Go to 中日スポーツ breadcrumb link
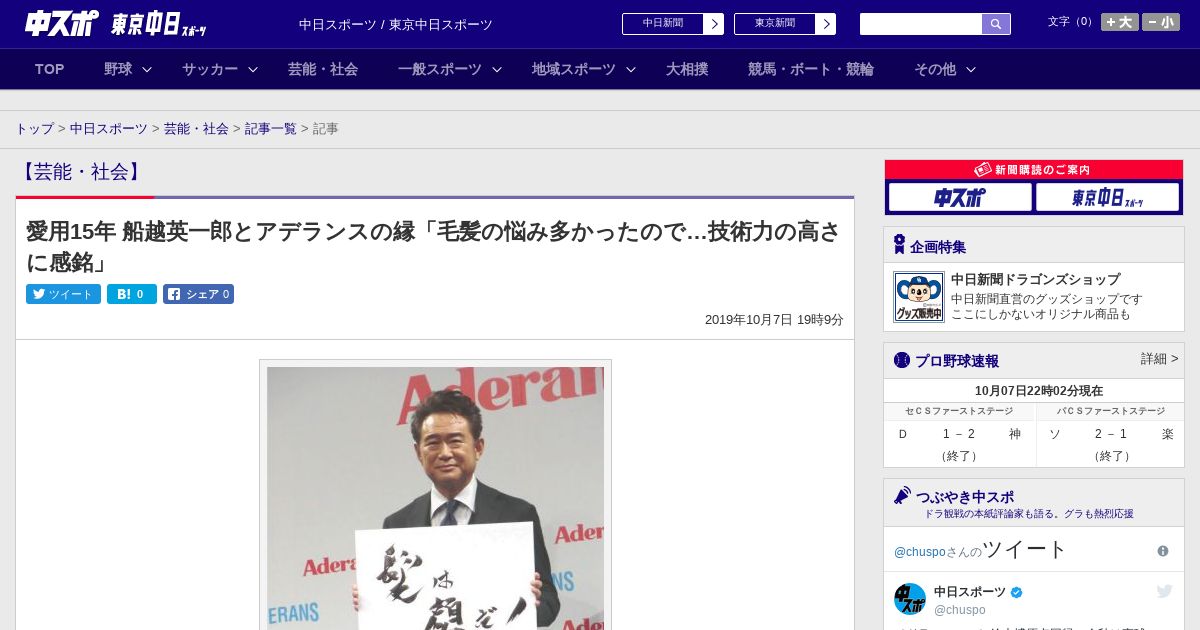This screenshot has height=630, width=1200. [109, 129]
